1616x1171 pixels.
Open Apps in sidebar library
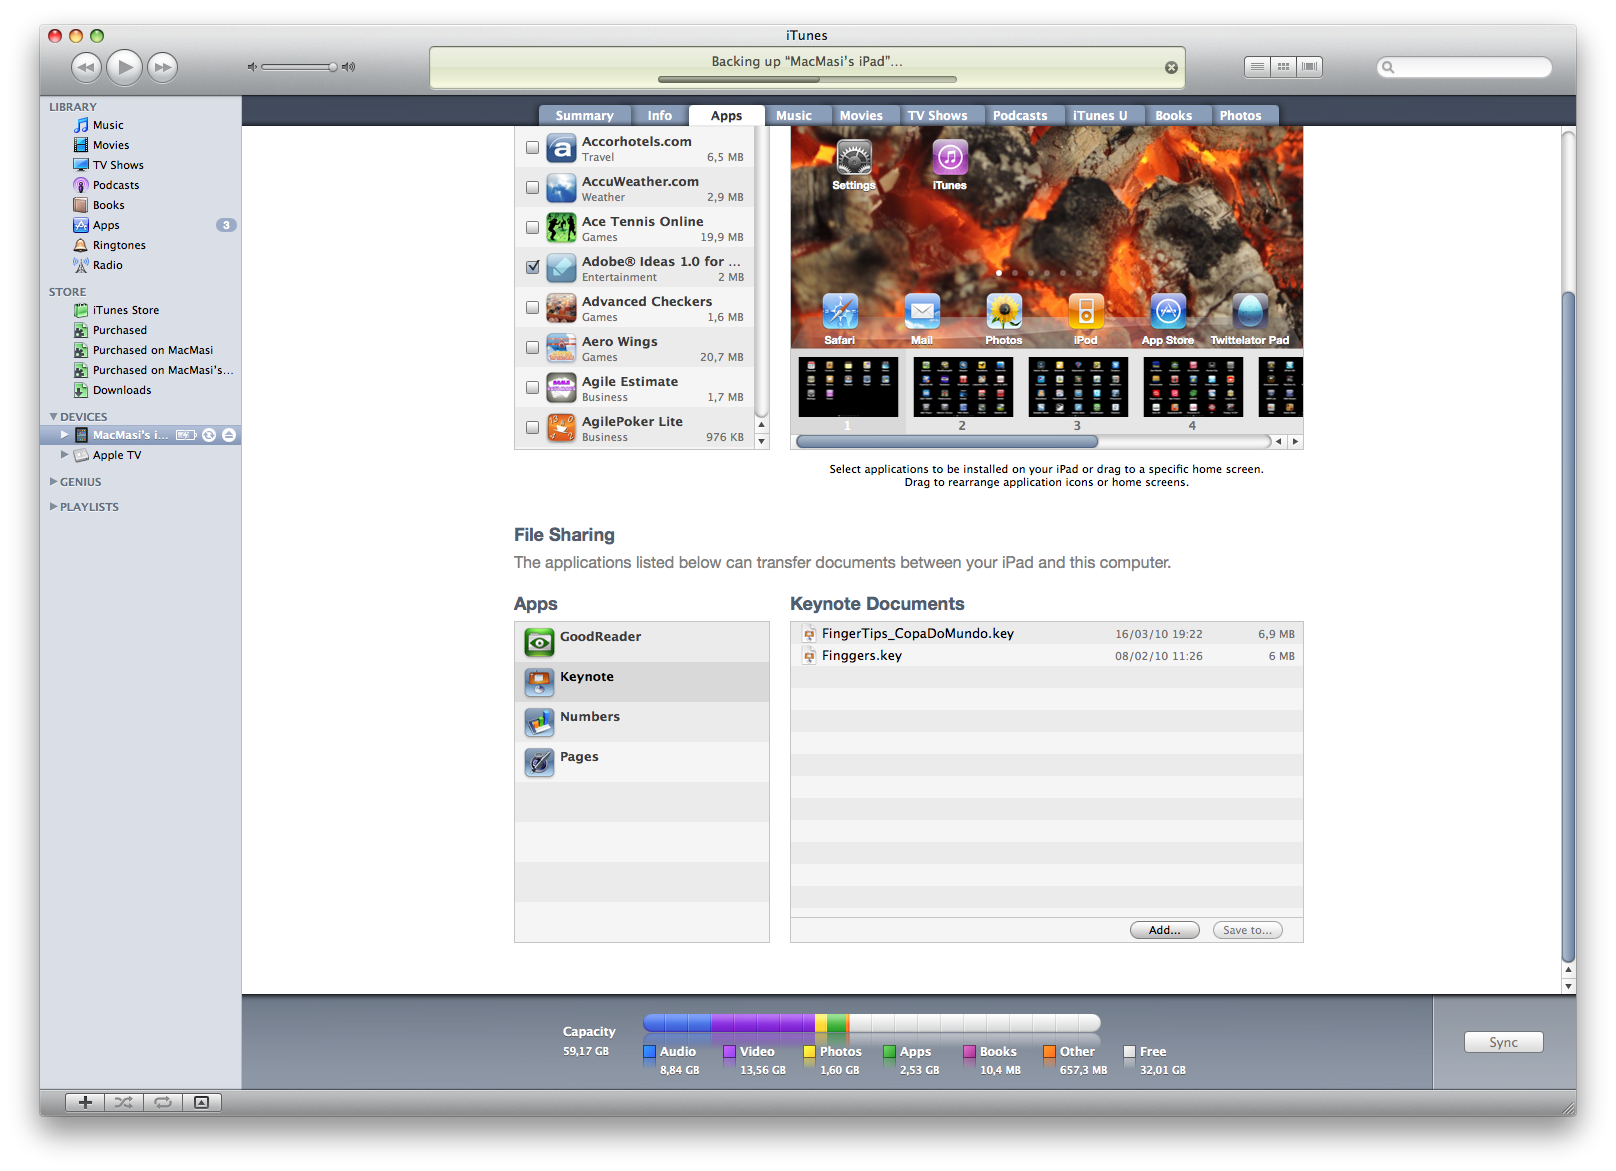click(106, 225)
